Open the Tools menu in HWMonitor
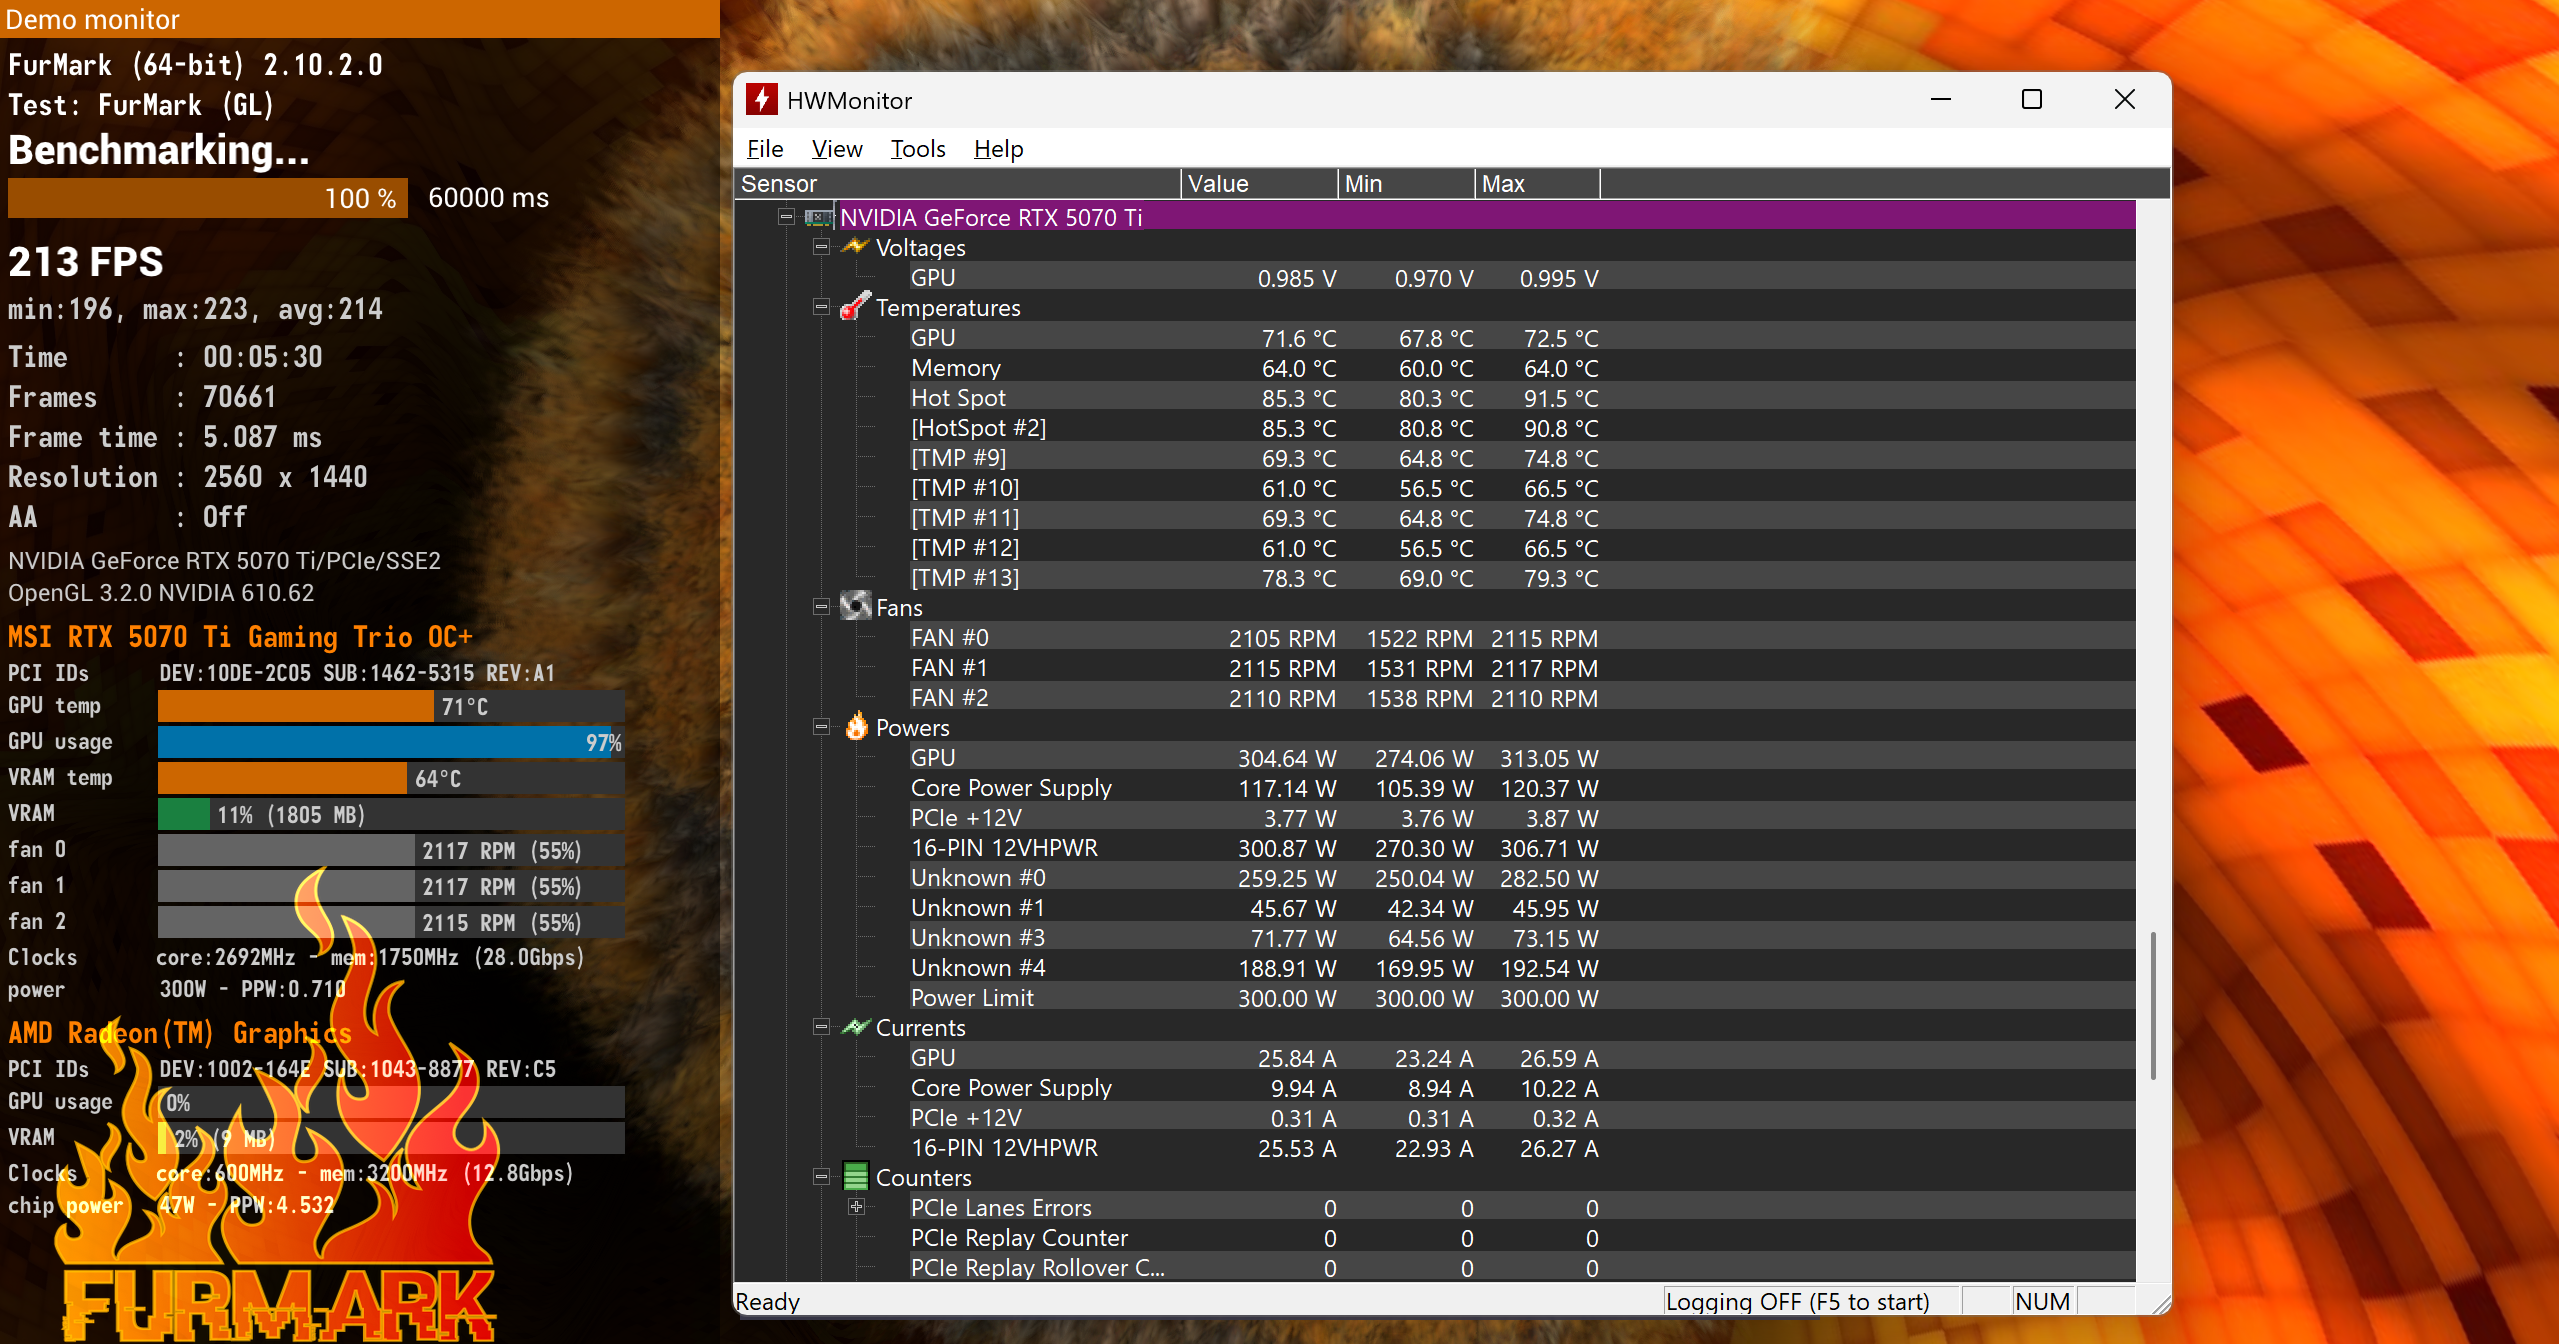 (918, 149)
